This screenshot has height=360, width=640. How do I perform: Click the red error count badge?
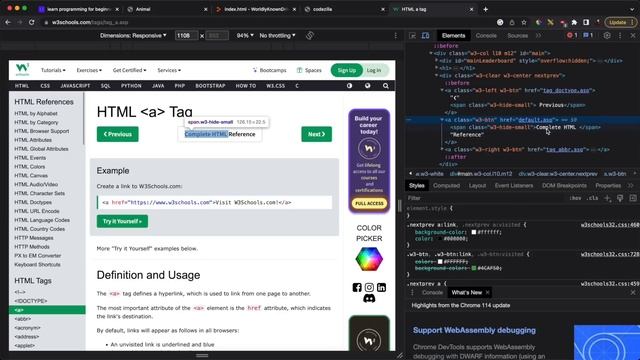coord(572,36)
